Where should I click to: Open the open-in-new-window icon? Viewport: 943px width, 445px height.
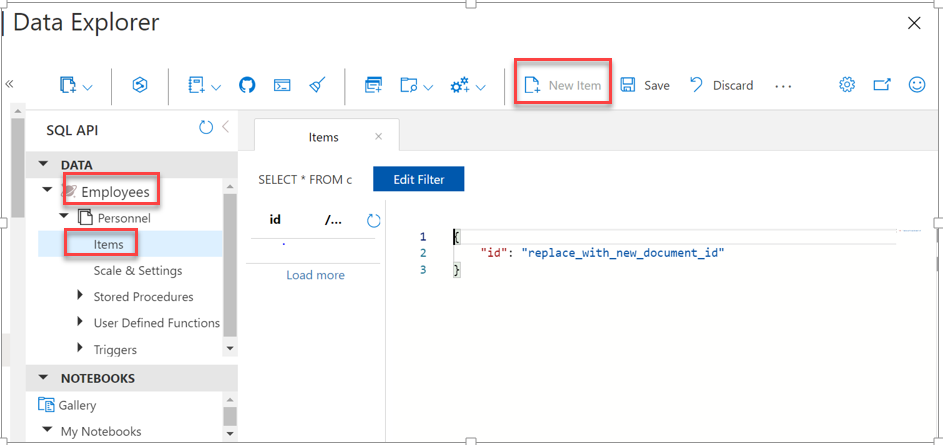(x=882, y=85)
